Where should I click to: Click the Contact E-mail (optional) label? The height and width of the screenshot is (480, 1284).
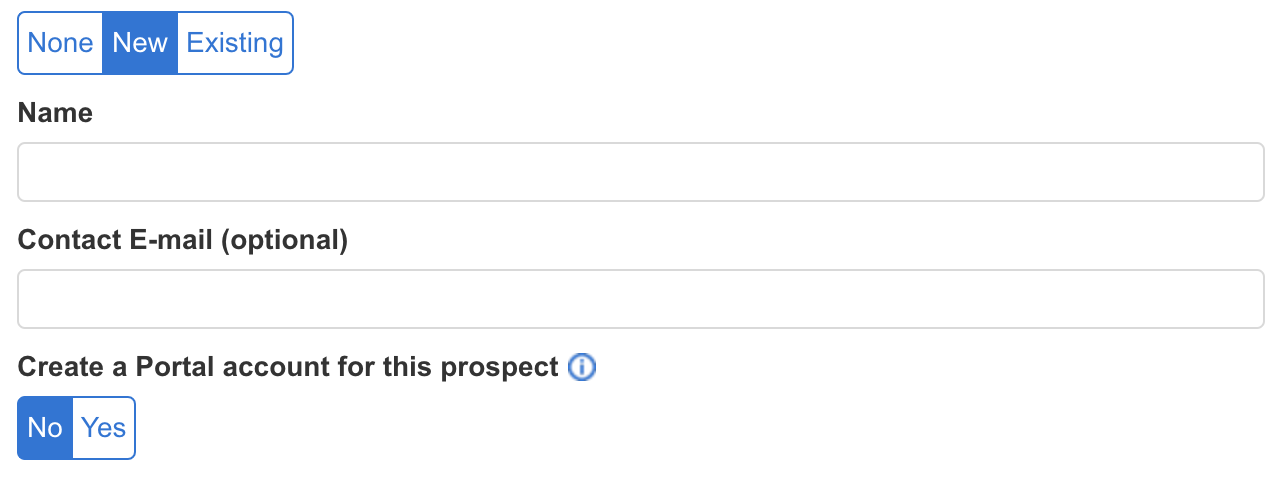coord(183,240)
